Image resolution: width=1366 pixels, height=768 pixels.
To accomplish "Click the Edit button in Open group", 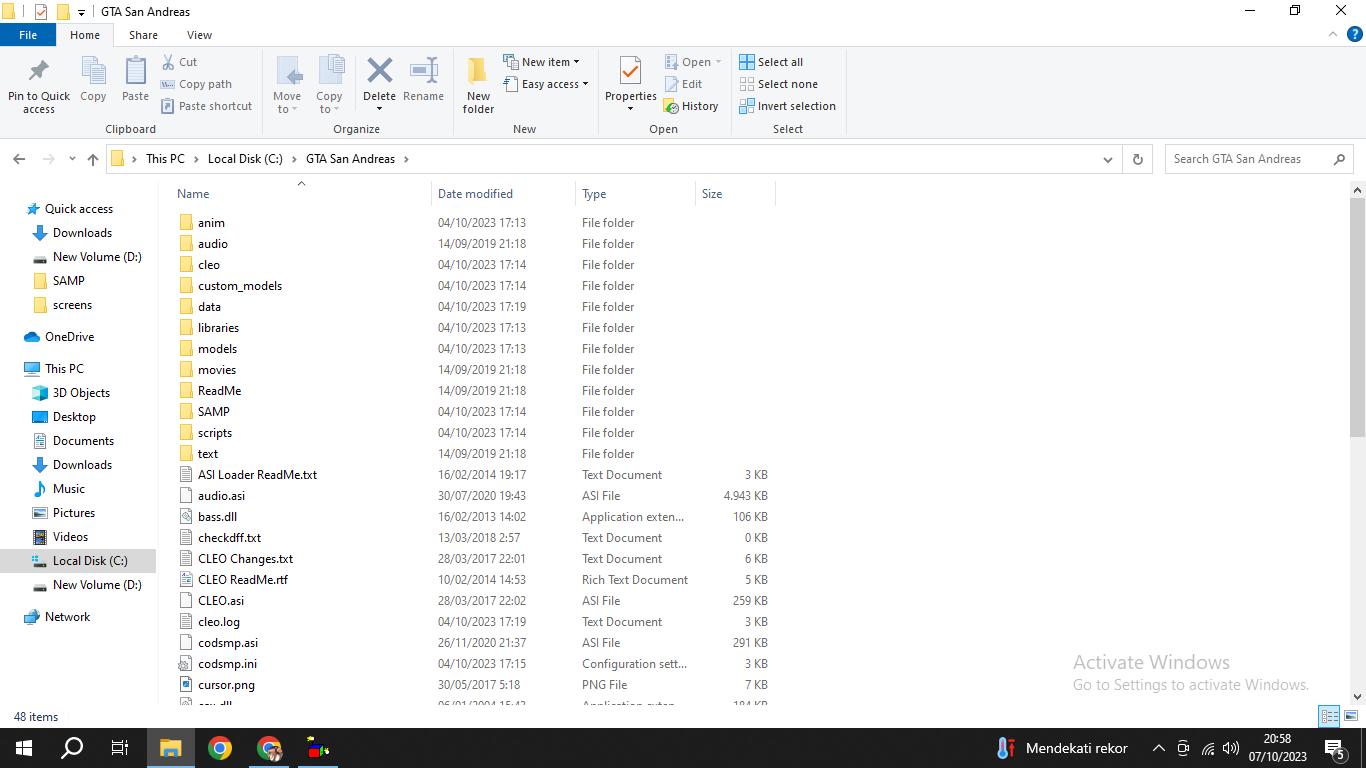I will 683,84.
